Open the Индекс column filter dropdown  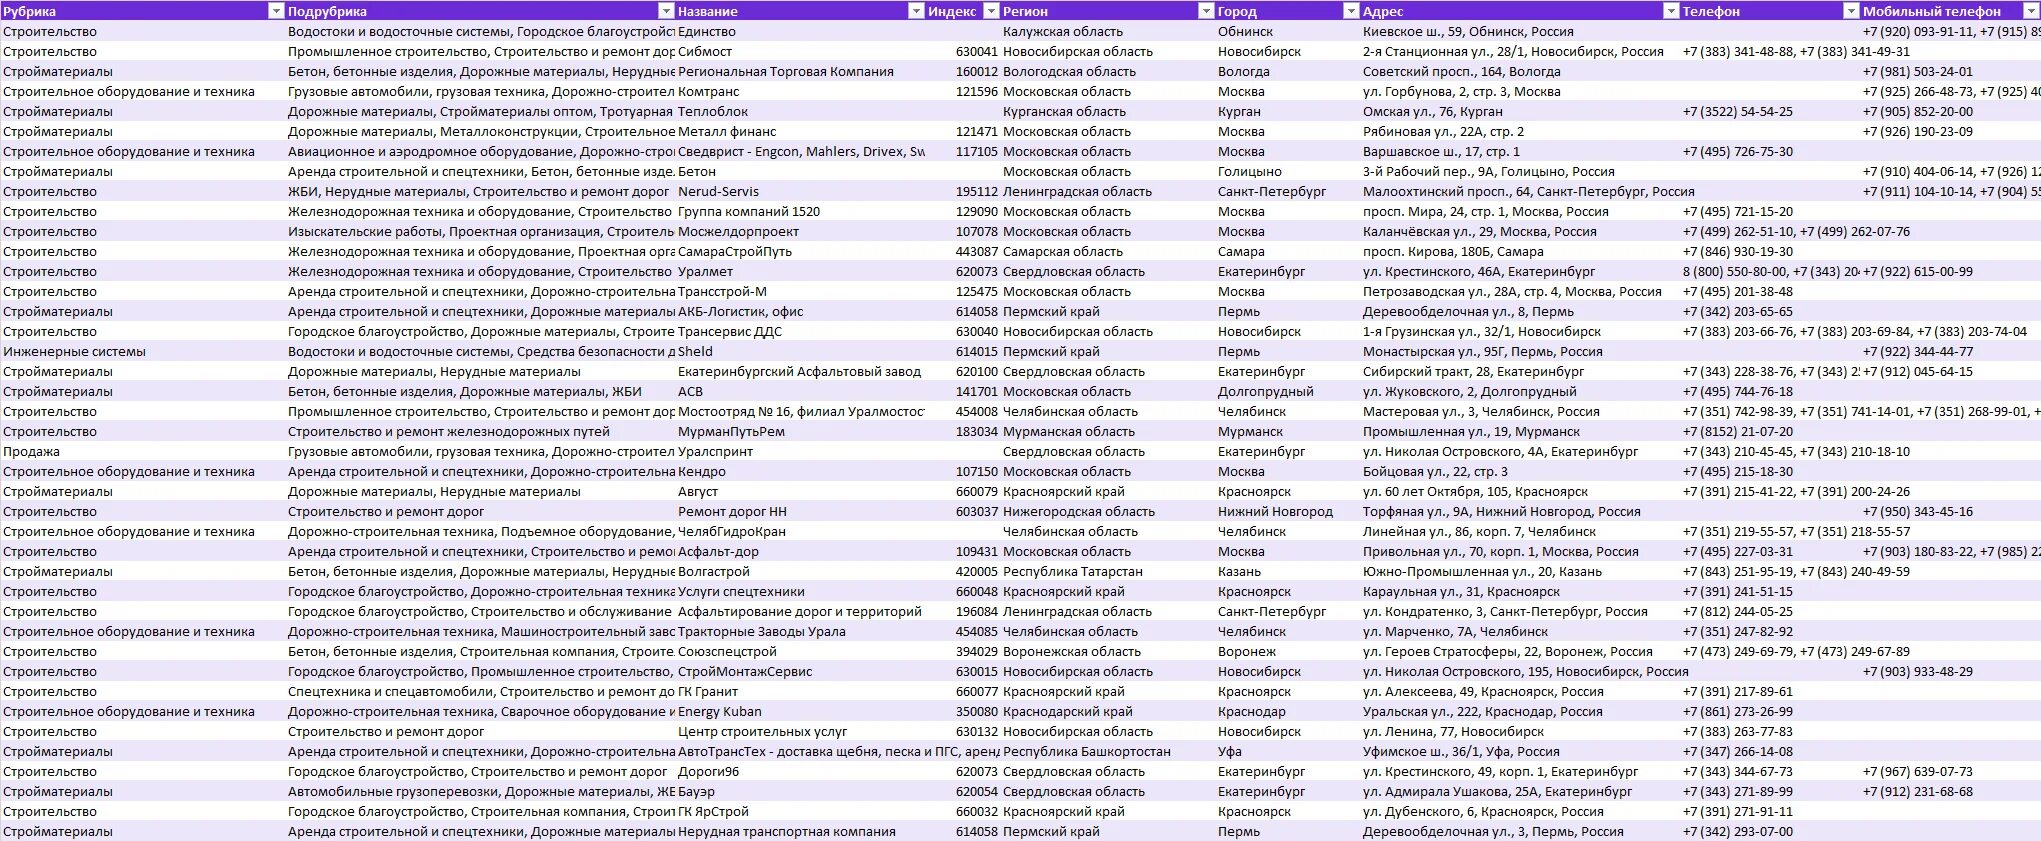tap(991, 11)
